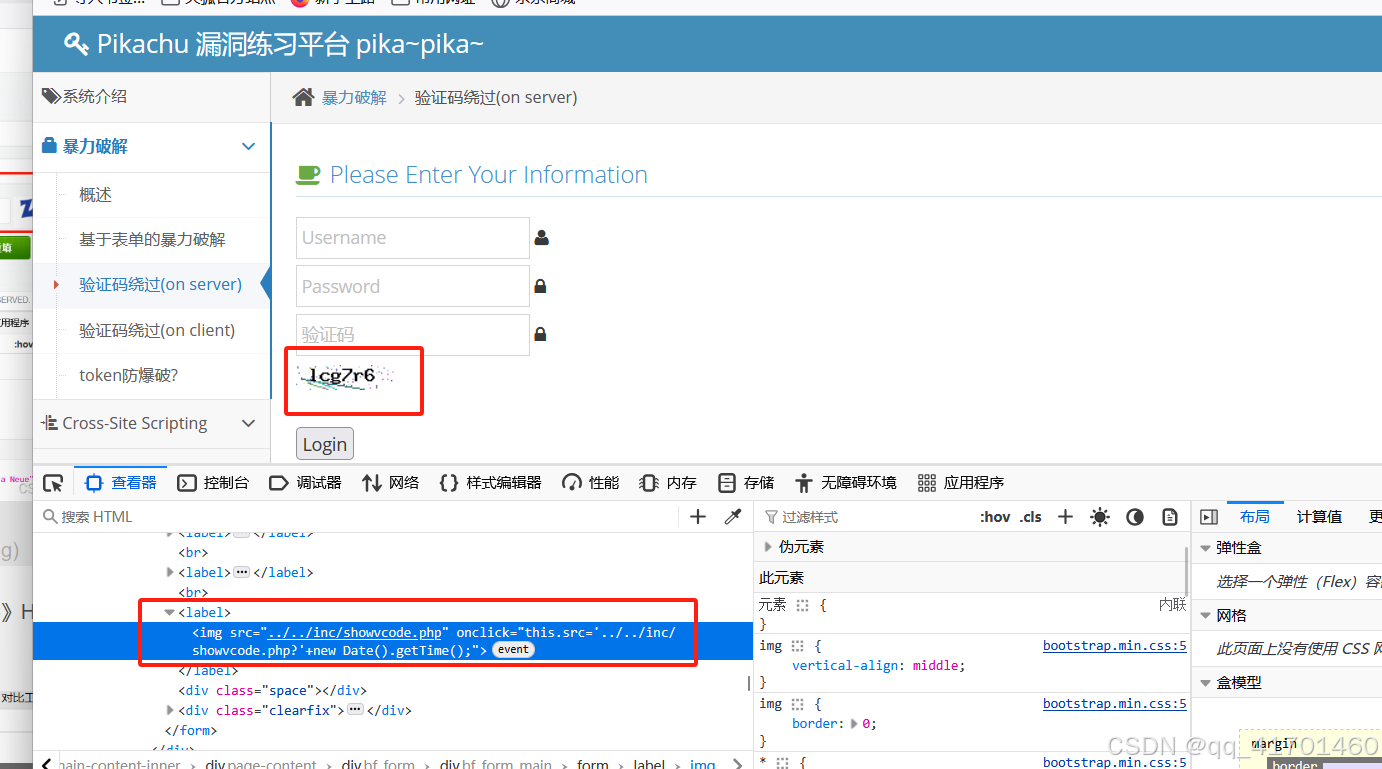Click the Login button

click(325, 444)
